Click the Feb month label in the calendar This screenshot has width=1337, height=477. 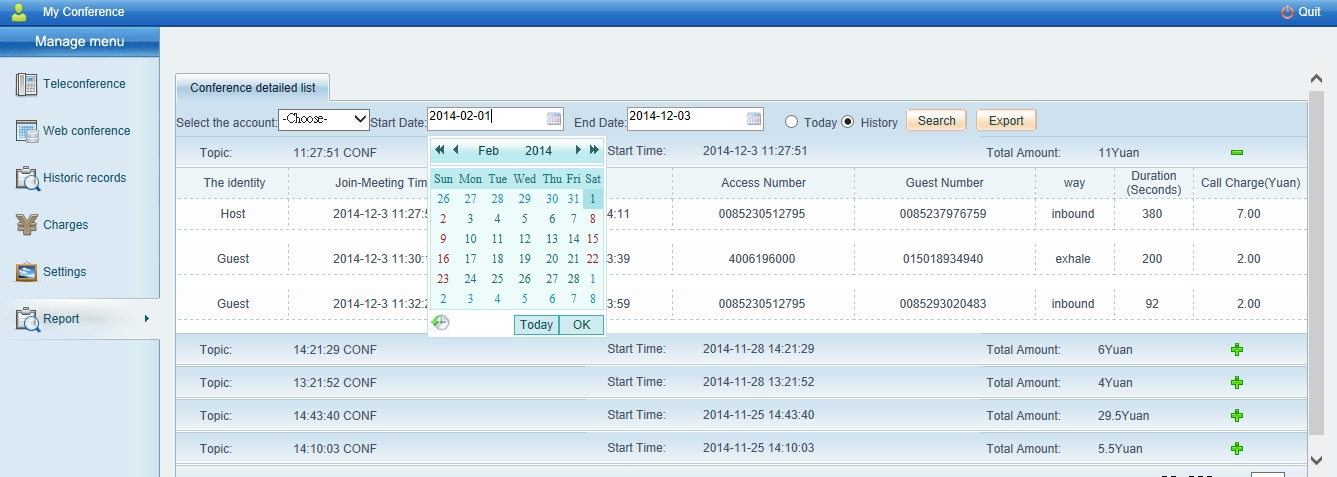click(x=488, y=151)
